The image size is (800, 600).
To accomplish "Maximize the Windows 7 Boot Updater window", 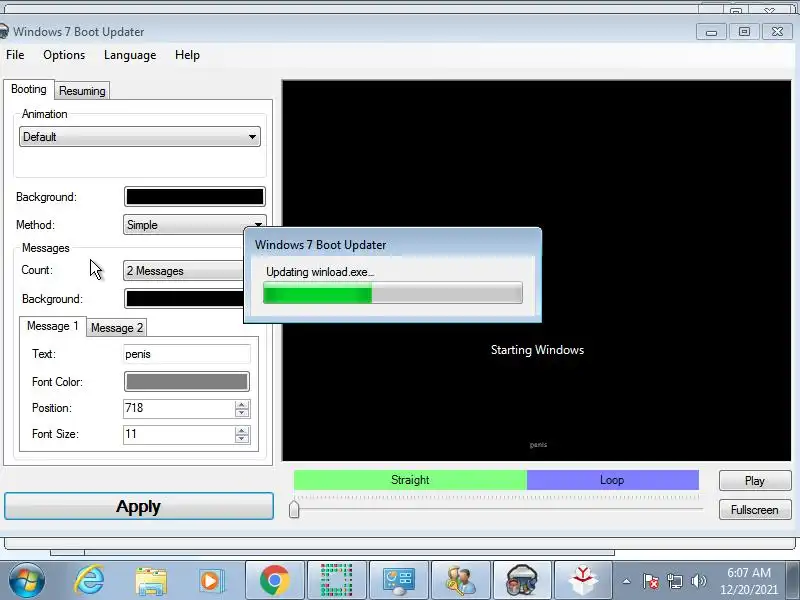I will [744, 32].
